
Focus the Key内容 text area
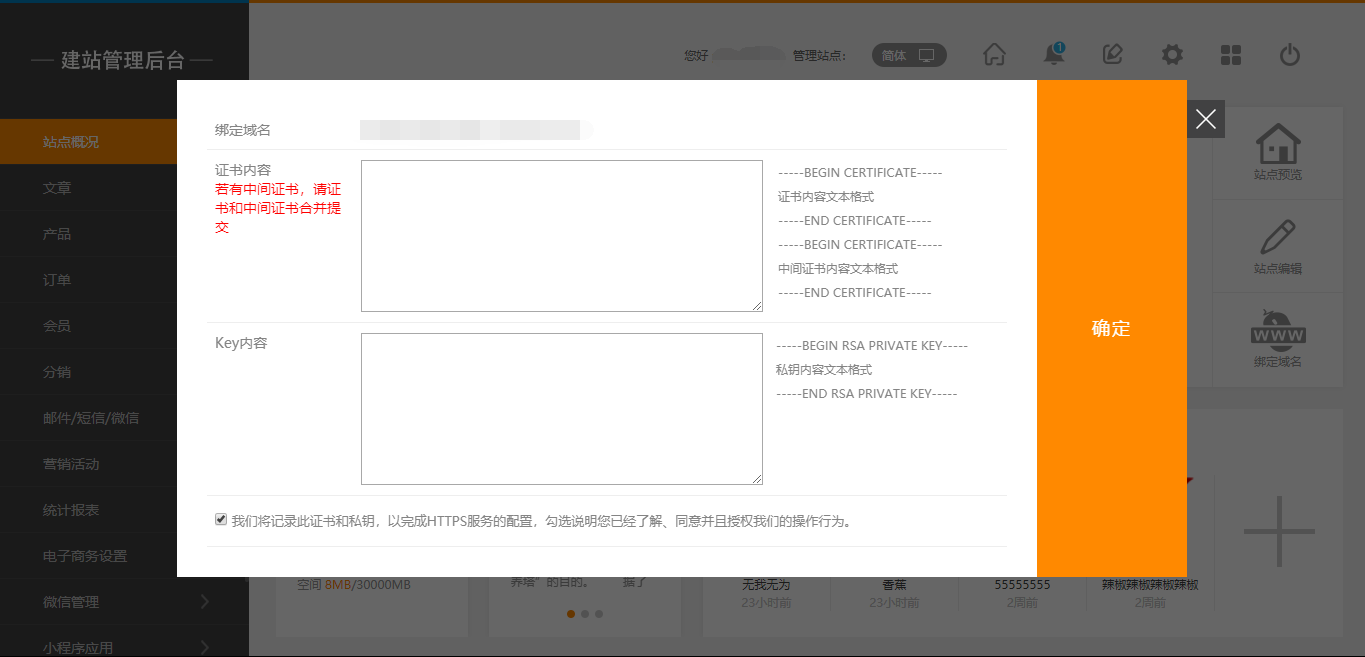pos(562,409)
